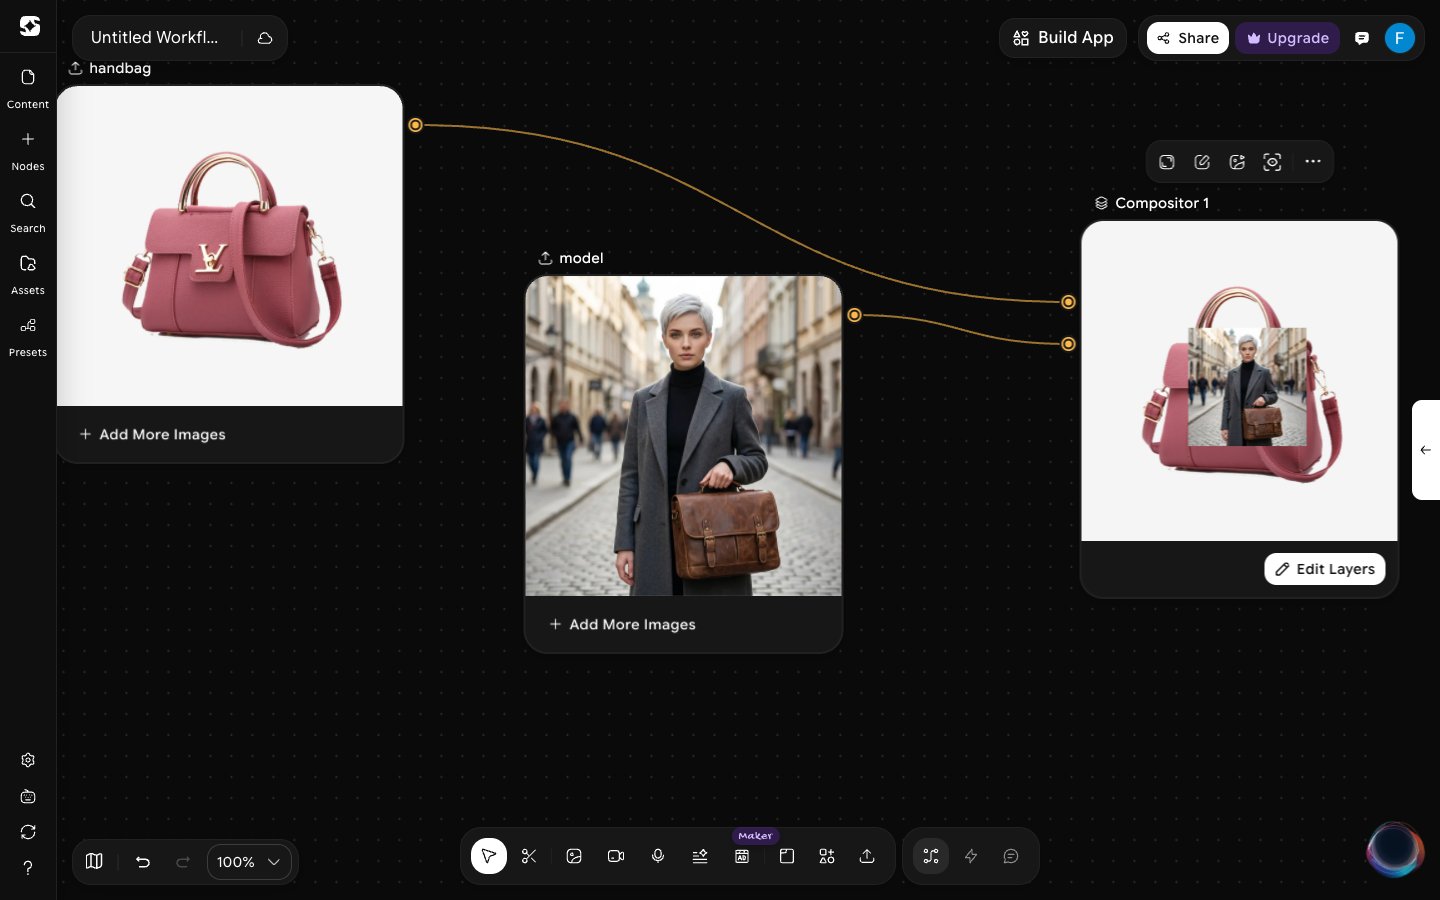The height and width of the screenshot is (900, 1440).
Task: Open help question mark icon
Action: pos(28,868)
